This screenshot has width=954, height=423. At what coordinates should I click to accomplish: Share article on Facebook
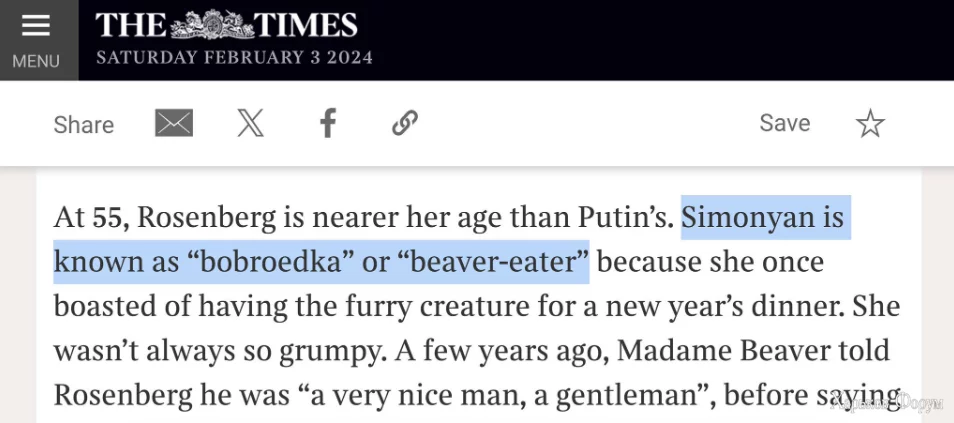tap(328, 124)
